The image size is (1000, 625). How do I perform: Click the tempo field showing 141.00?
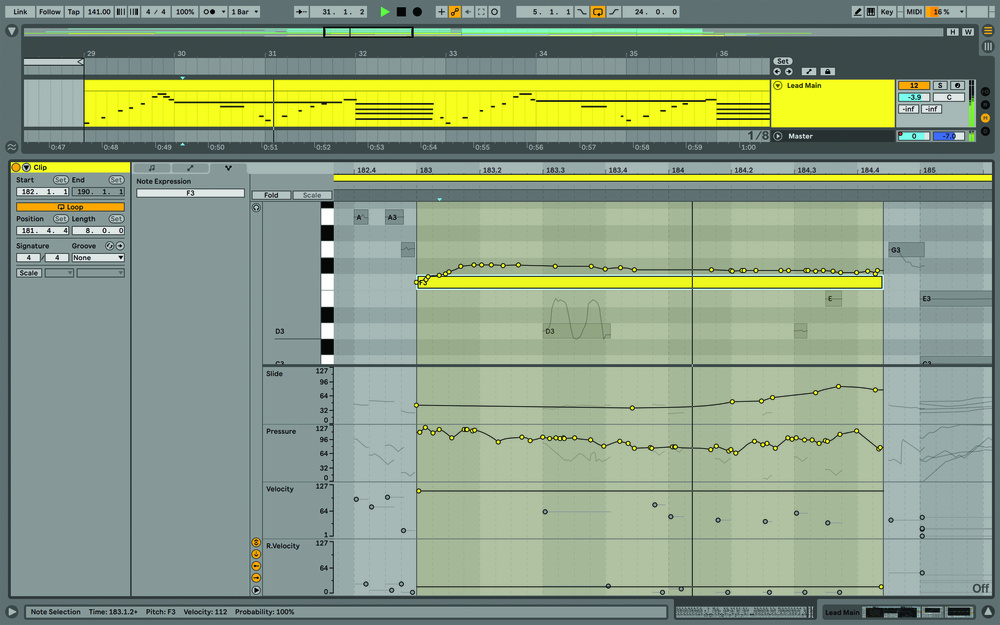point(99,11)
